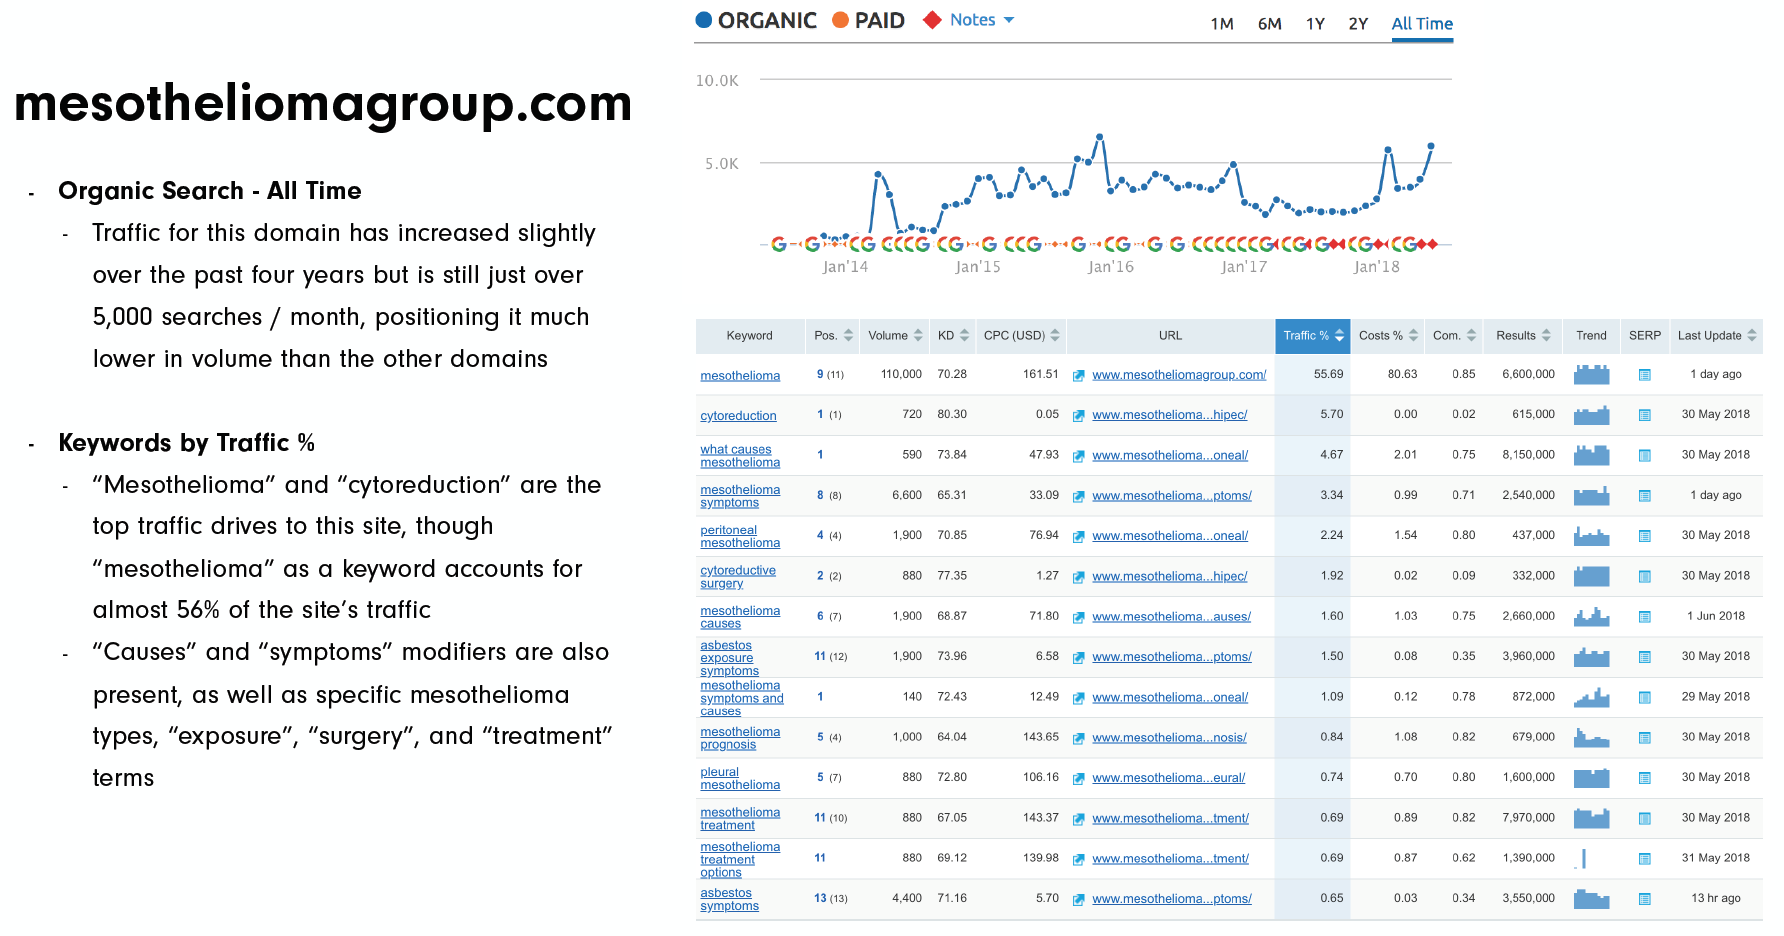Open the 'mesothelioma' keyword link
Viewport: 1784px width, 936px height.
740,376
